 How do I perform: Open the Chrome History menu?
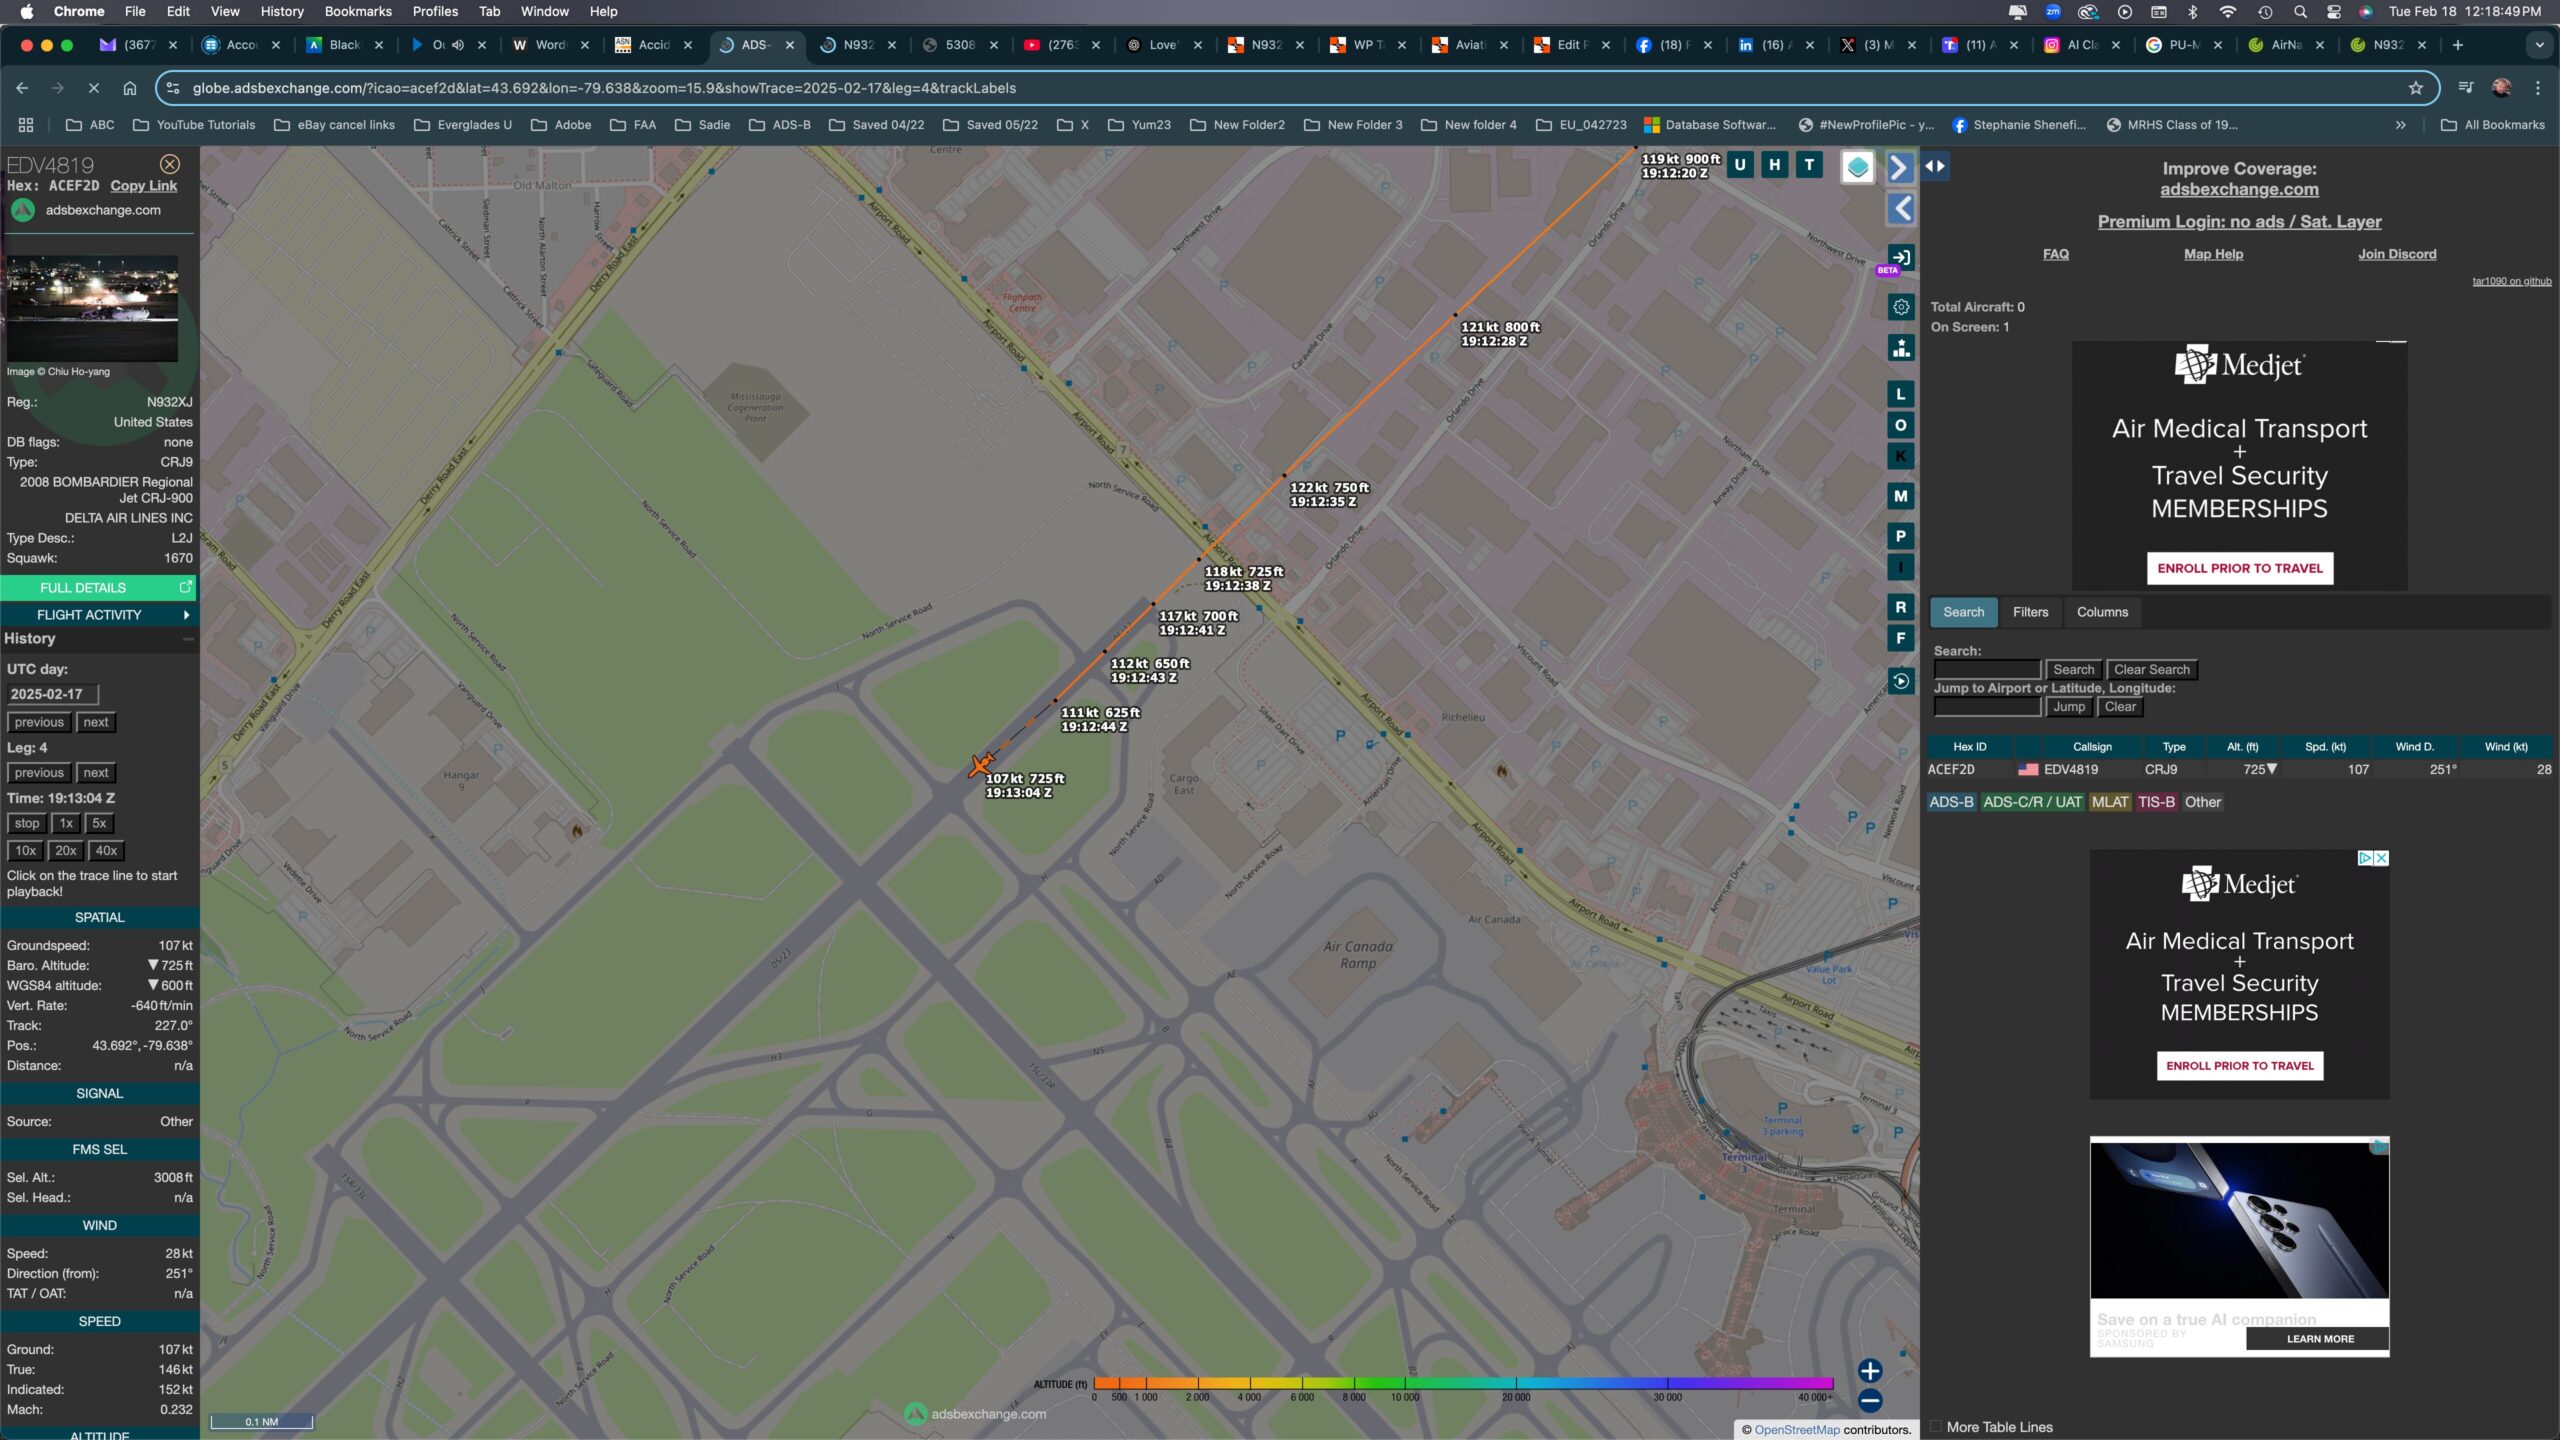pyautogui.click(x=281, y=11)
